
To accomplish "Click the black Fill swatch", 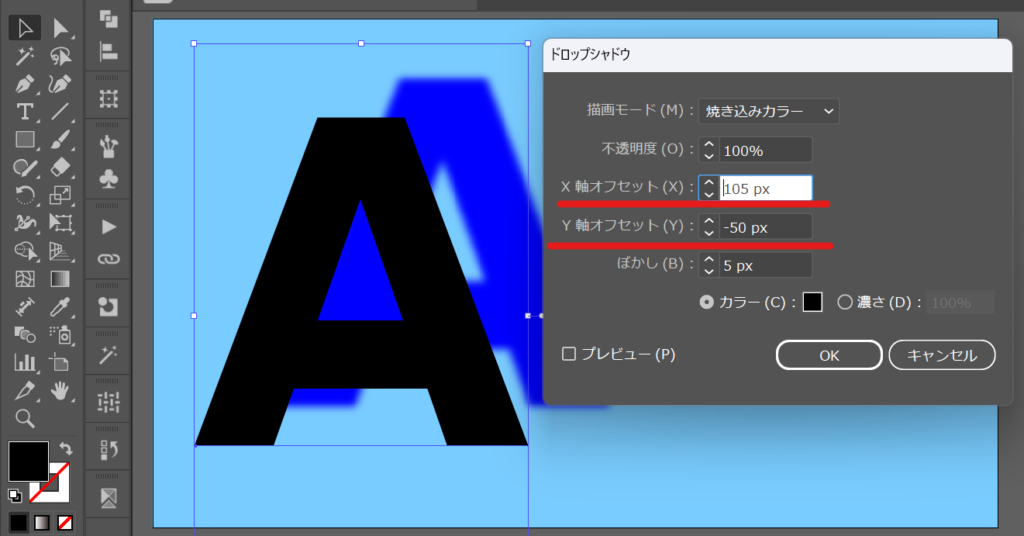I will click(28, 462).
